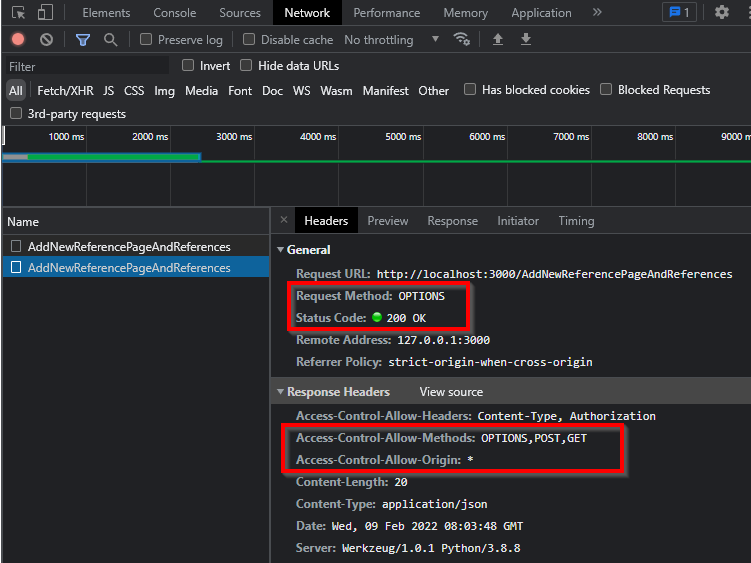Clear the network log

pos(46,39)
